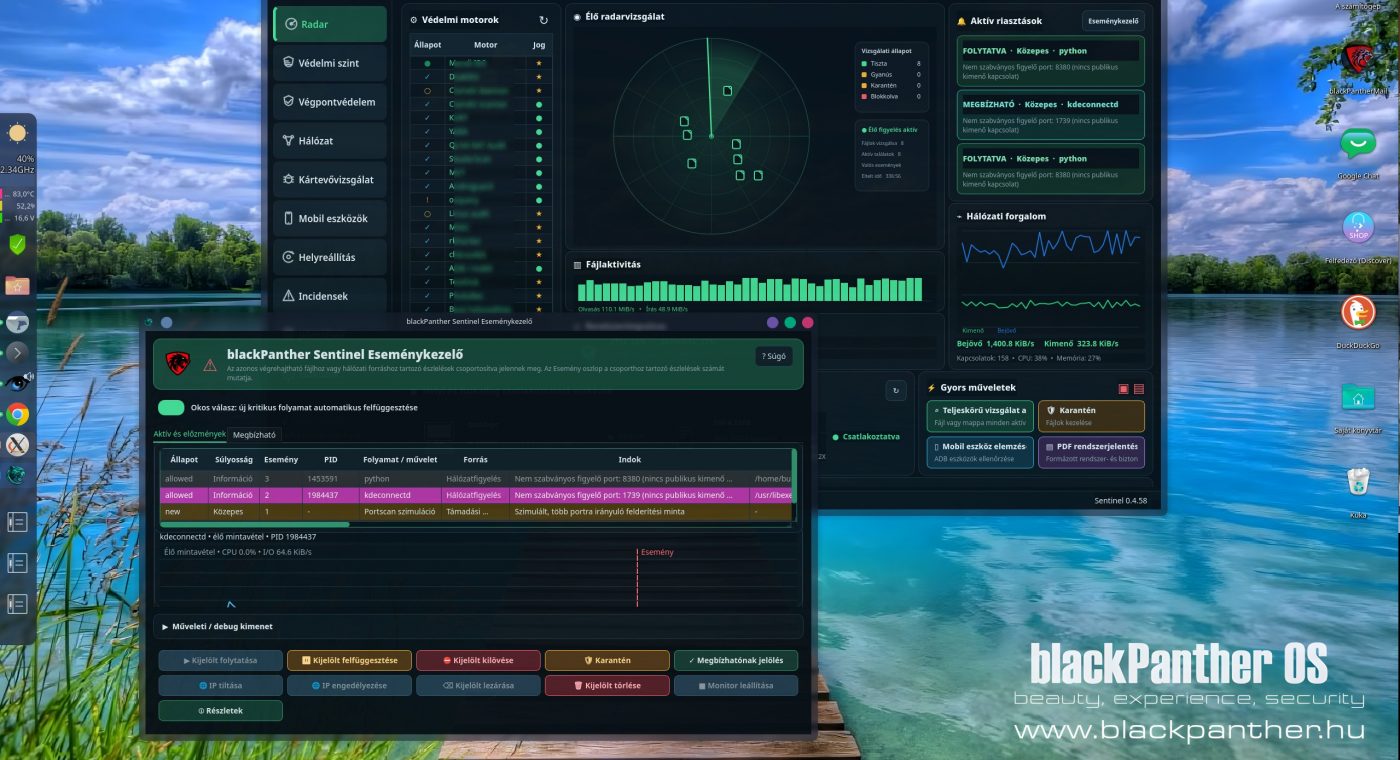Open the X app icon in dock
1400x760 pixels.
pos(17,445)
